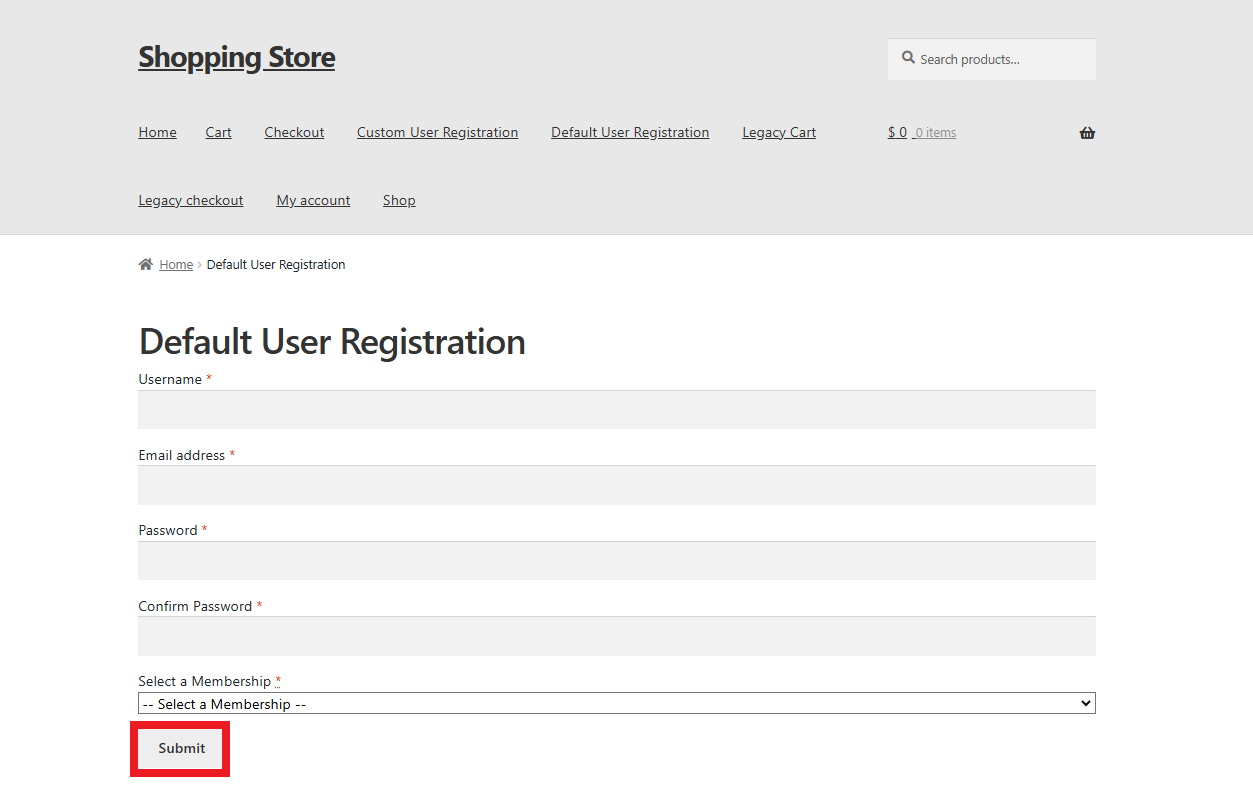Viewport: 1253px width, 800px height.
Task: Open the membership dropdown chevron arrow
Action: tap(1085, 703)
